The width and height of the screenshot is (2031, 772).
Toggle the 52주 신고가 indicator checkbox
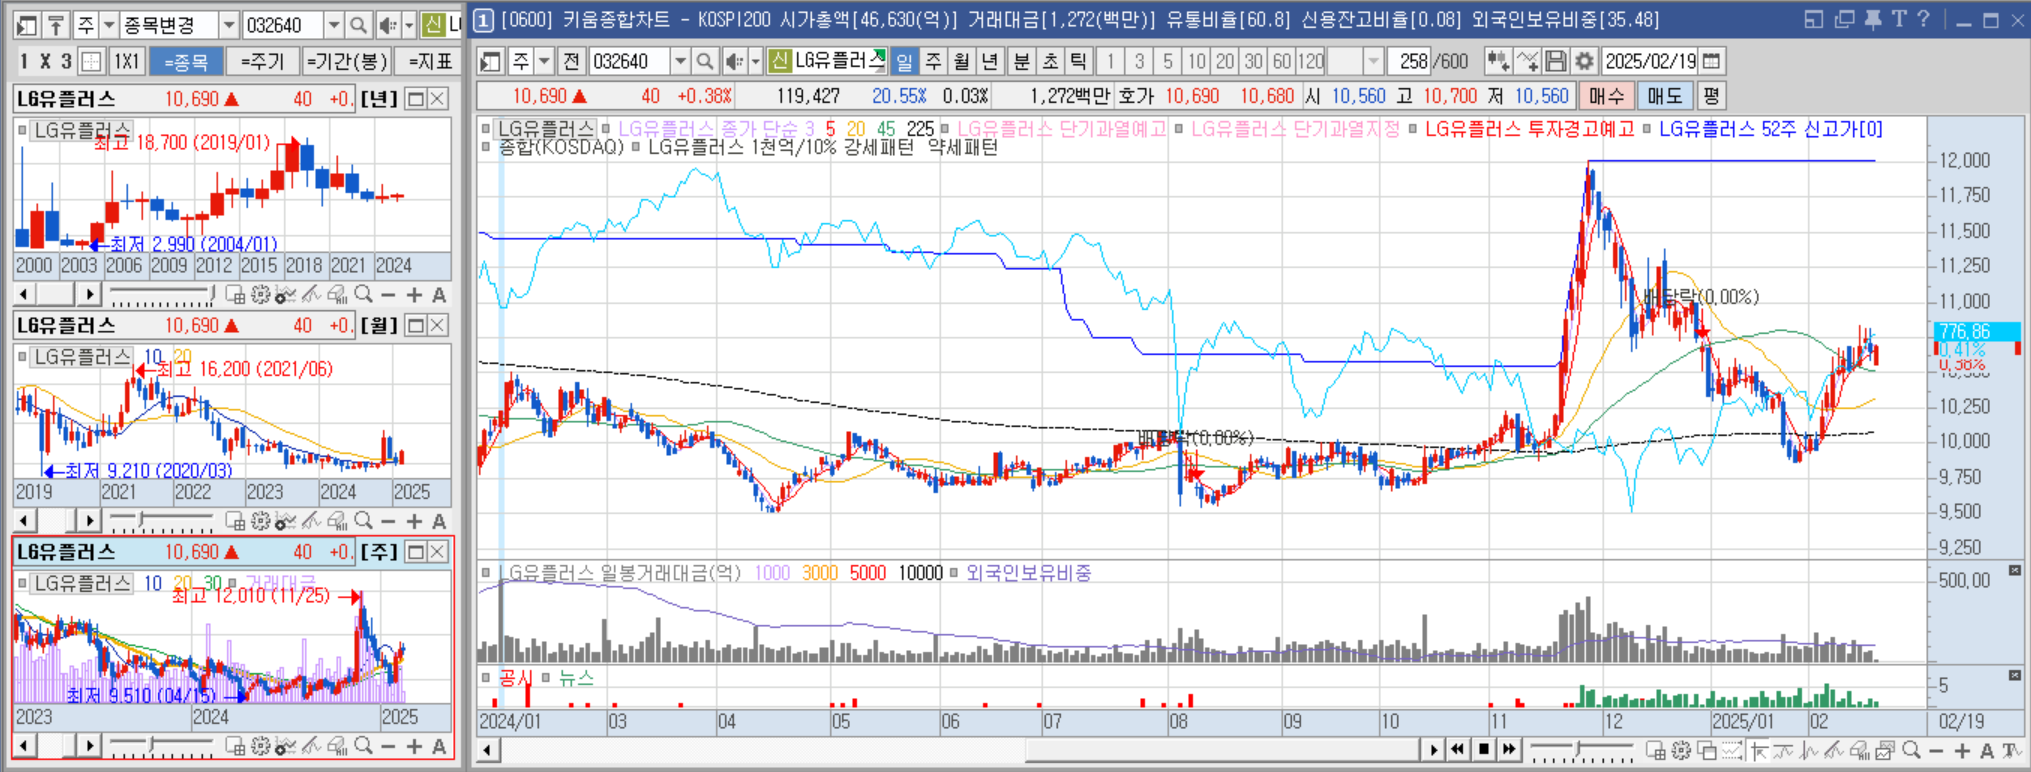(1647, 129)
